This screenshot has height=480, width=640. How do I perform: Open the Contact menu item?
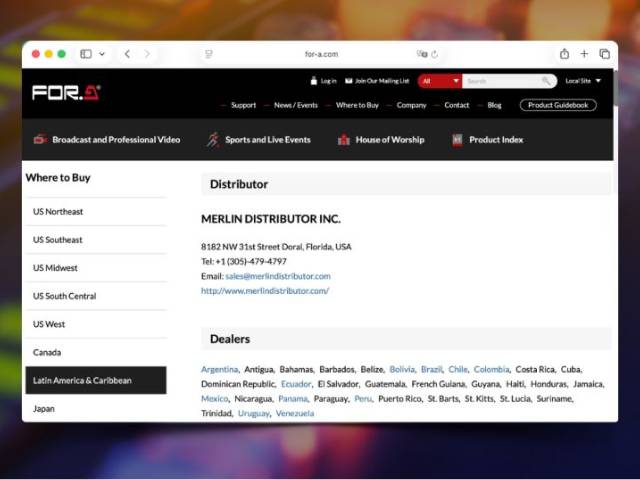[x=457, y=105]
